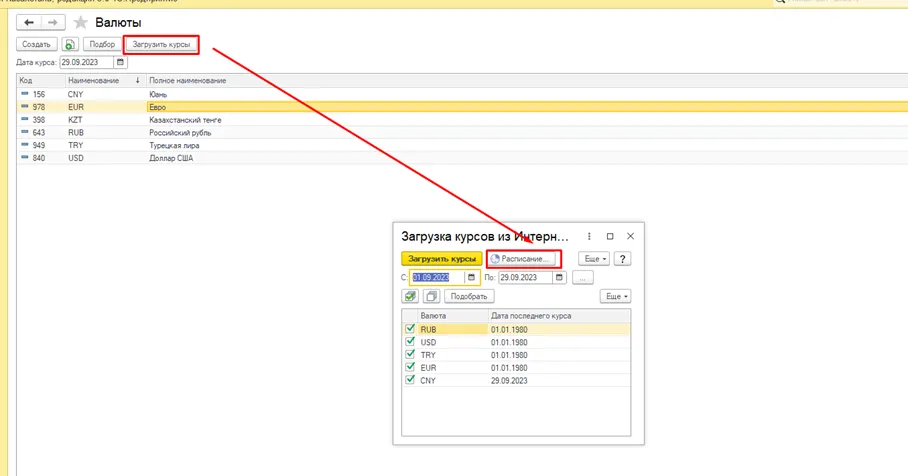Viewport: 908px width, 476px height.
Task: Expand the upper Еще dropdown in the dialog
Action: click(x=594, y=259)
